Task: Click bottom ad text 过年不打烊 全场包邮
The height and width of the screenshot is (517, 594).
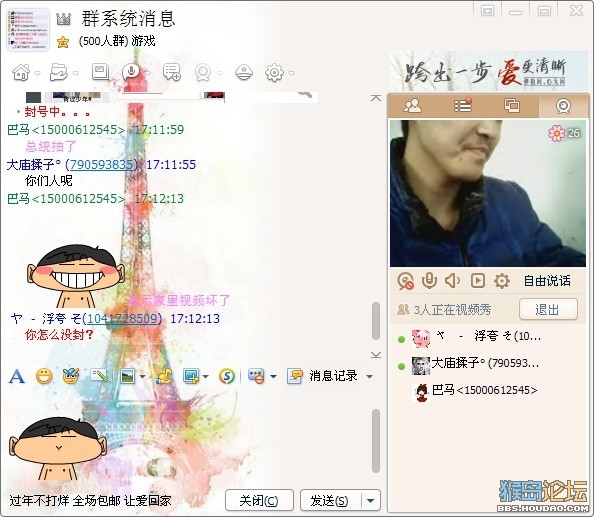Action: coord(90,500)
